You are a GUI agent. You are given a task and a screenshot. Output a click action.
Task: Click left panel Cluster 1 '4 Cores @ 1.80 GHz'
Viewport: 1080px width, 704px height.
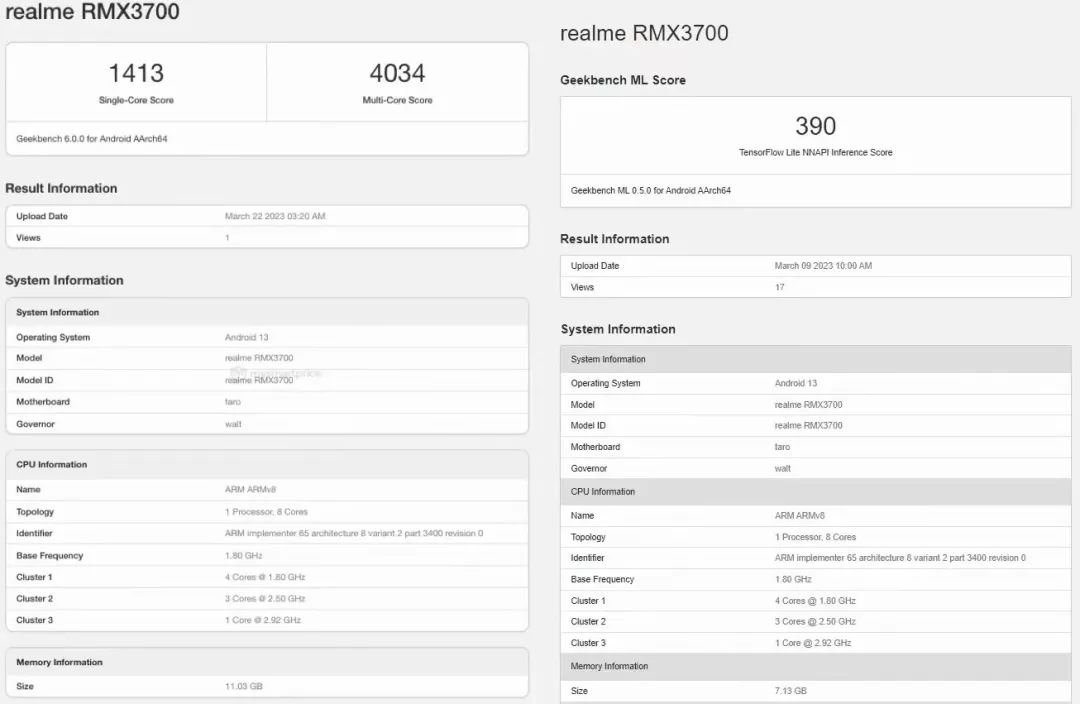[265, 577]
